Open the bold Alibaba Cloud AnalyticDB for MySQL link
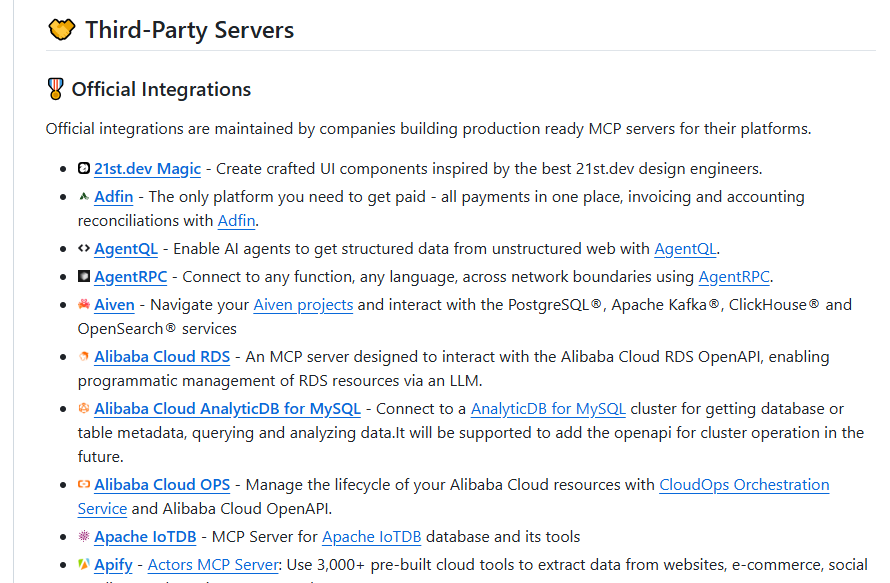 point(227,408)
